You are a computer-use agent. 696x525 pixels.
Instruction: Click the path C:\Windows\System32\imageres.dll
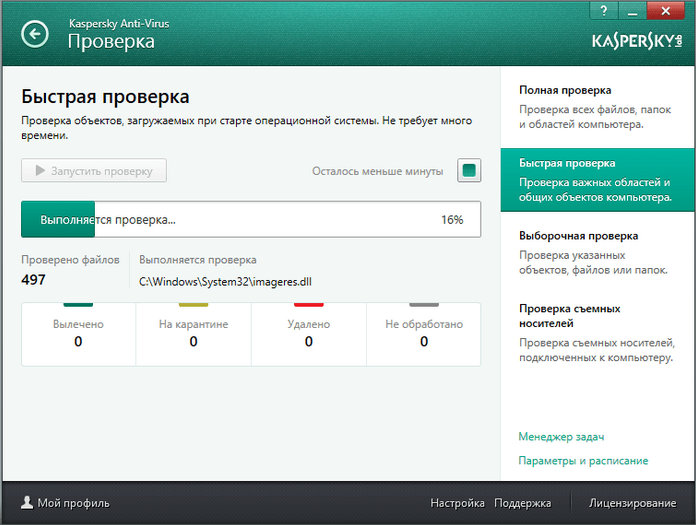225,282
